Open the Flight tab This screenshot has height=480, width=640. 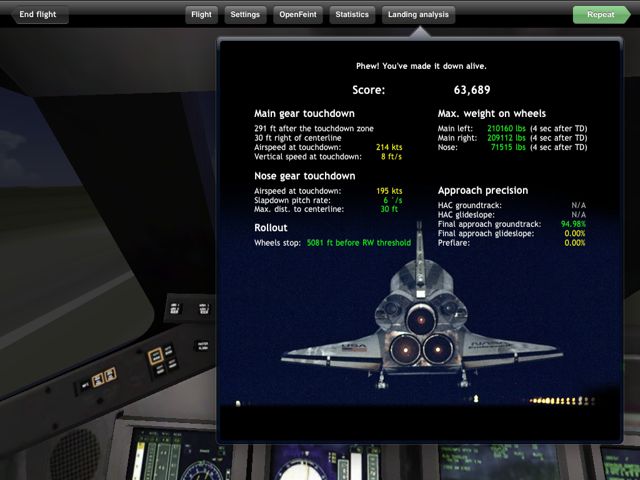pyautogui.click(x=202, y=15)
